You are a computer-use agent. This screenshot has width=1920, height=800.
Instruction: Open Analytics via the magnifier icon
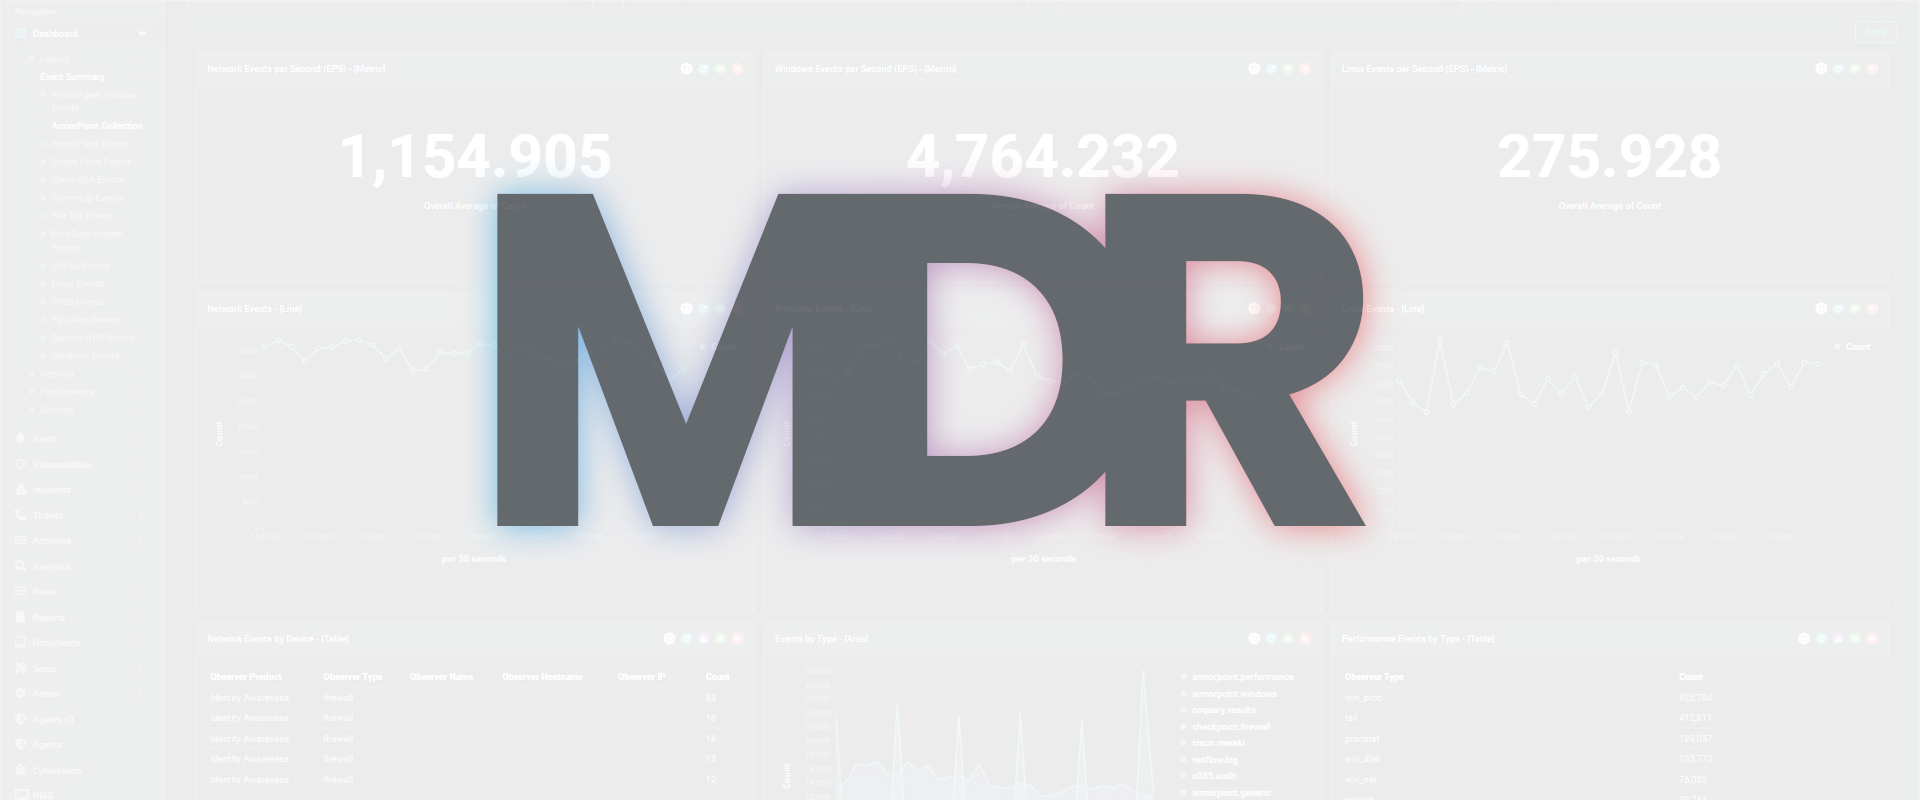pyautogui.click(x=20, y=567)
